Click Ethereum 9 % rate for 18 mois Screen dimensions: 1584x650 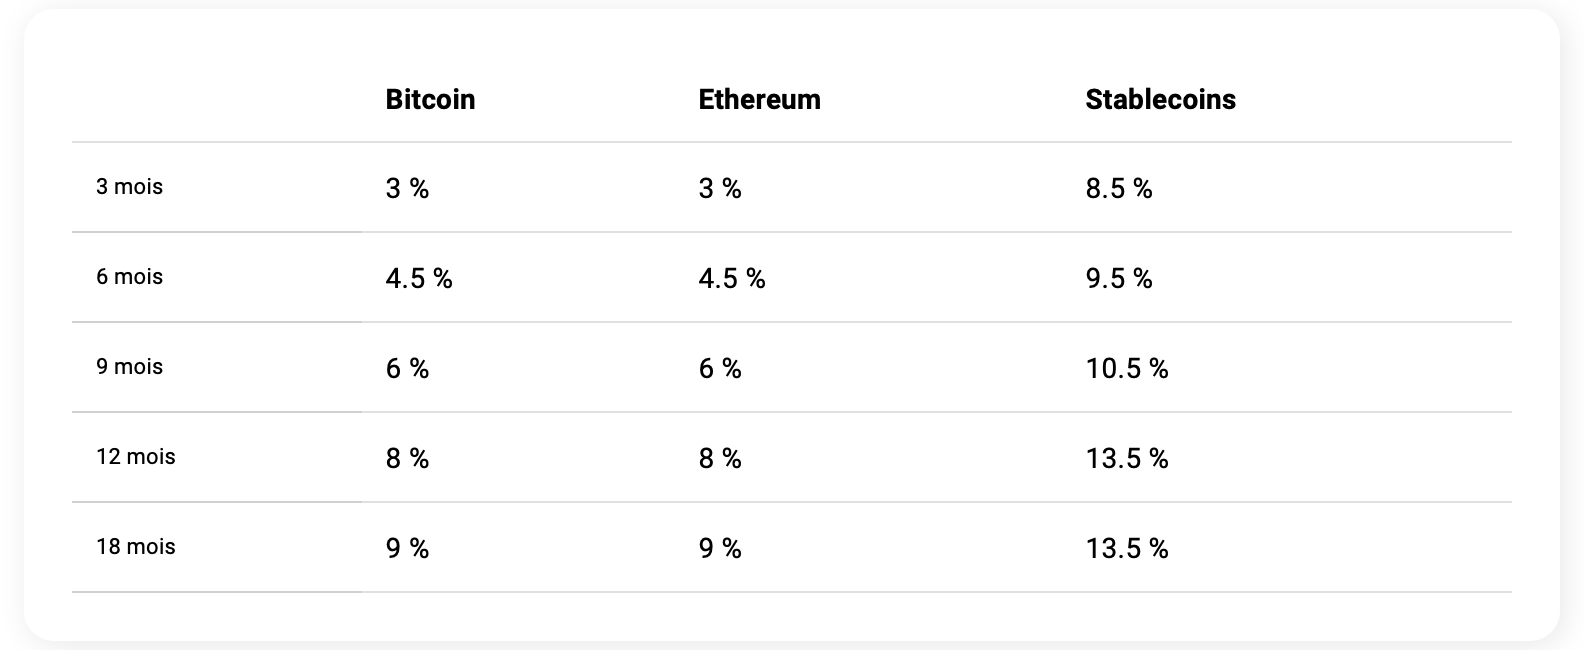coord(719,548)
